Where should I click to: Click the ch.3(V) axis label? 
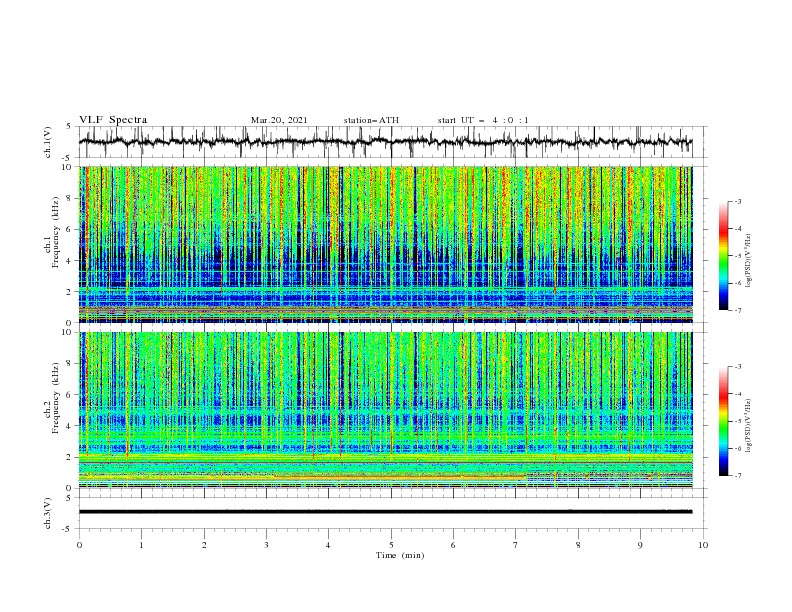point(48,513)
